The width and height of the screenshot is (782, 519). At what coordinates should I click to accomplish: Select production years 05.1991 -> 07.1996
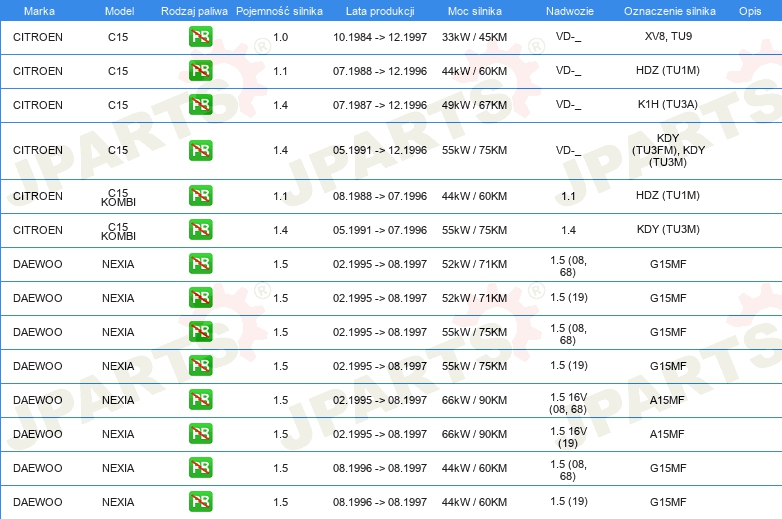coord(380,230)
